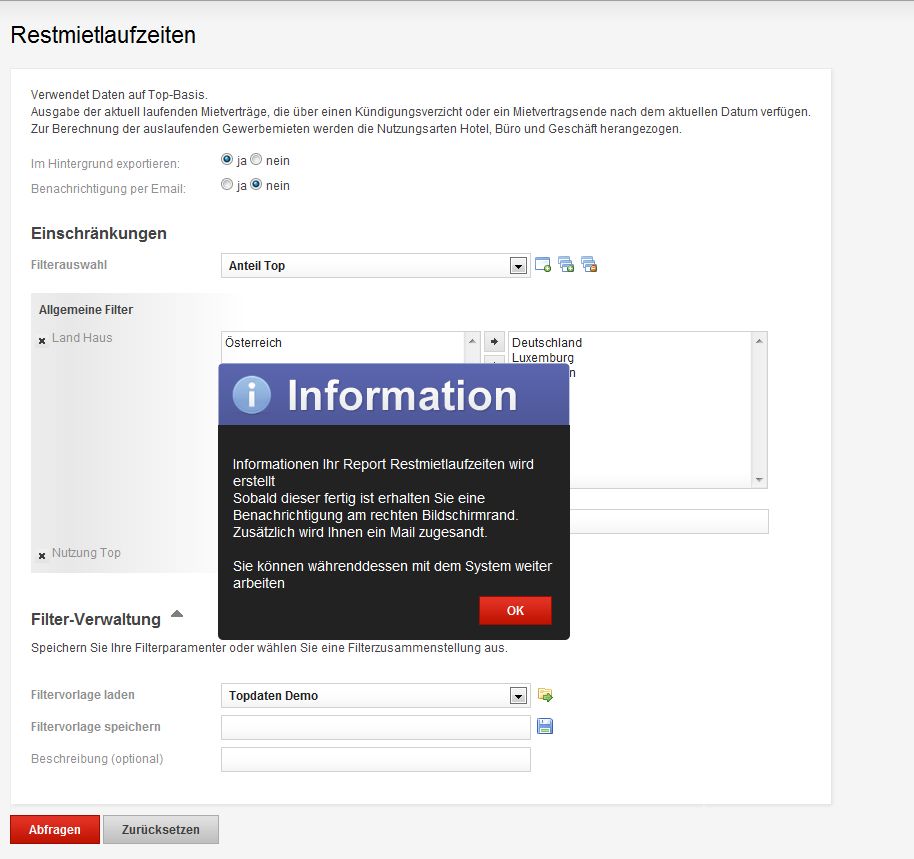The image size is (914, 859).
Task: Click the Beschreibung (optional) input field
Action: [376, 759]
